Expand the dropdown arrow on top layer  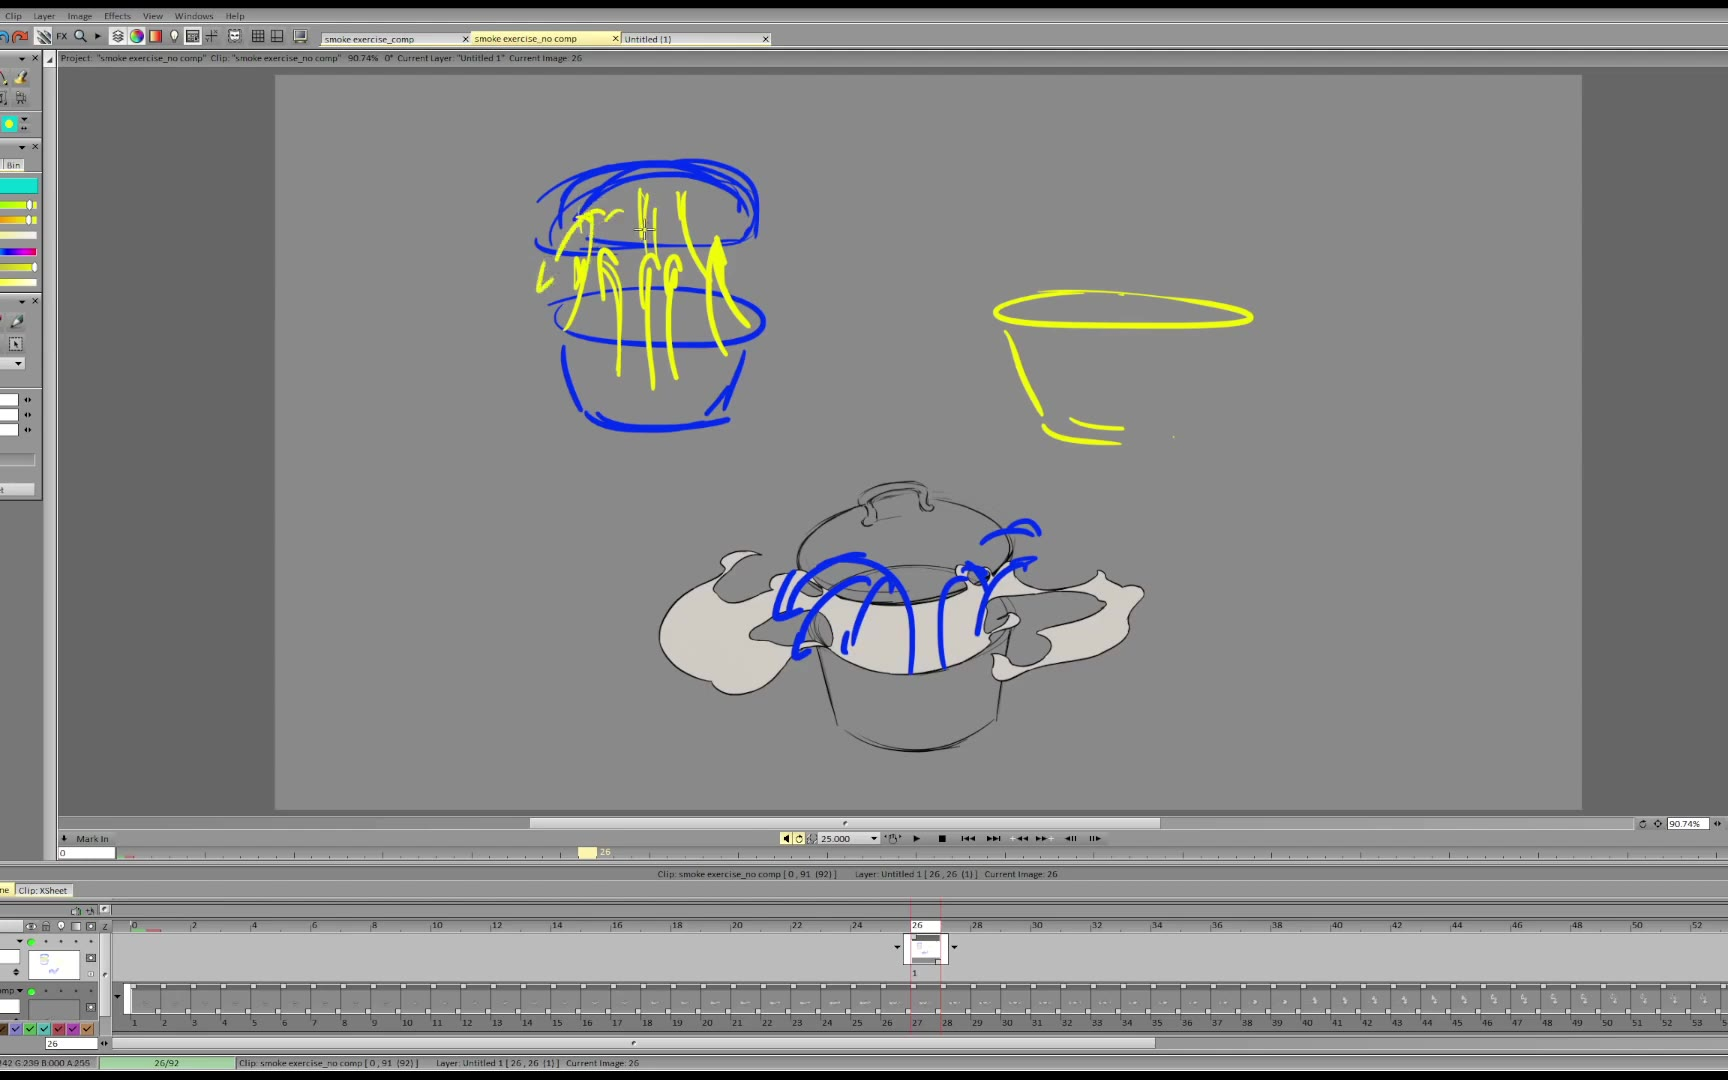coord(19,942)
